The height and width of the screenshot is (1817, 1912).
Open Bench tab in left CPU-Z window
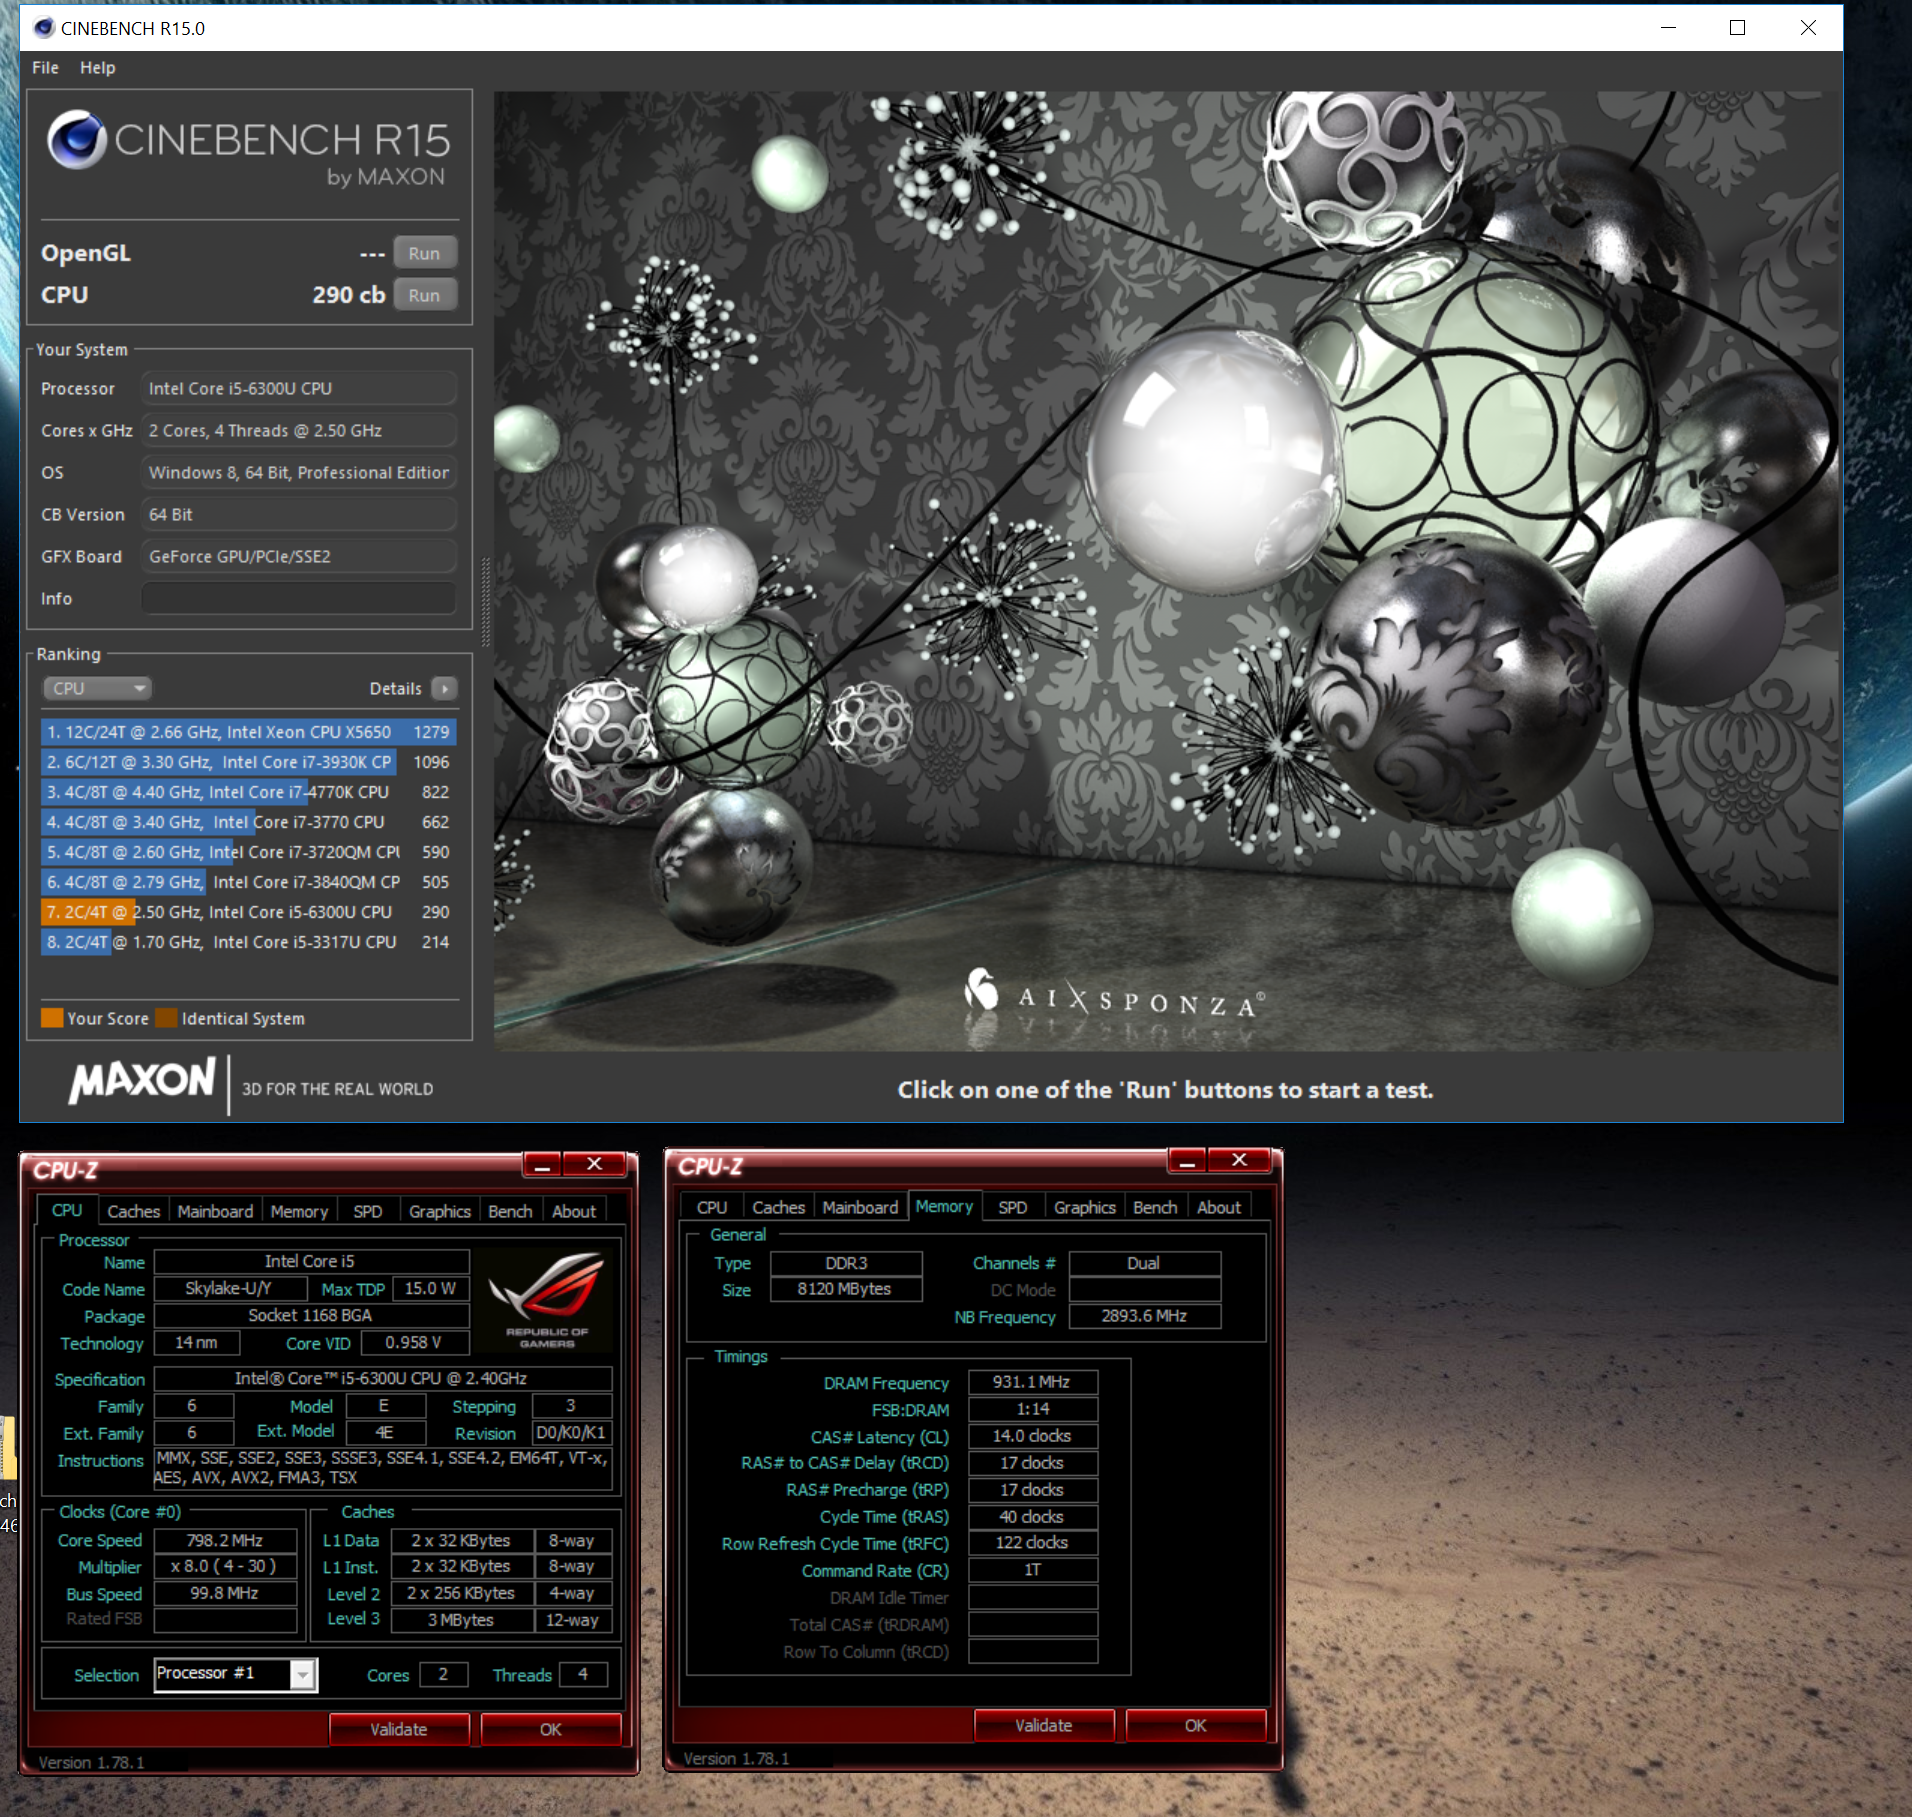click(510, 1211)
